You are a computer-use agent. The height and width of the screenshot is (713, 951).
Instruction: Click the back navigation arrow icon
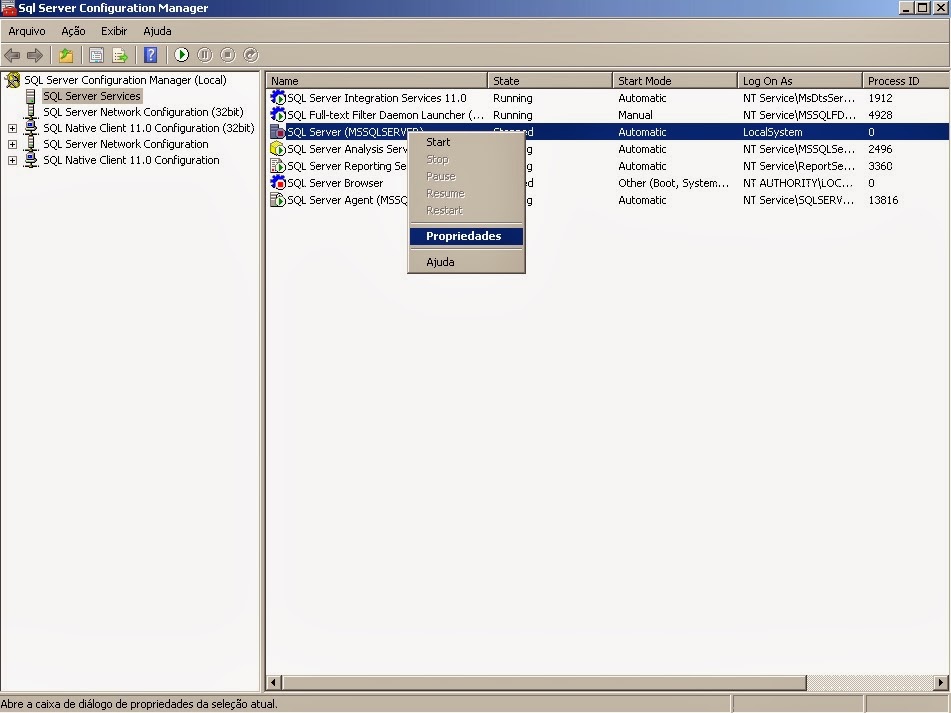[13, 55]
